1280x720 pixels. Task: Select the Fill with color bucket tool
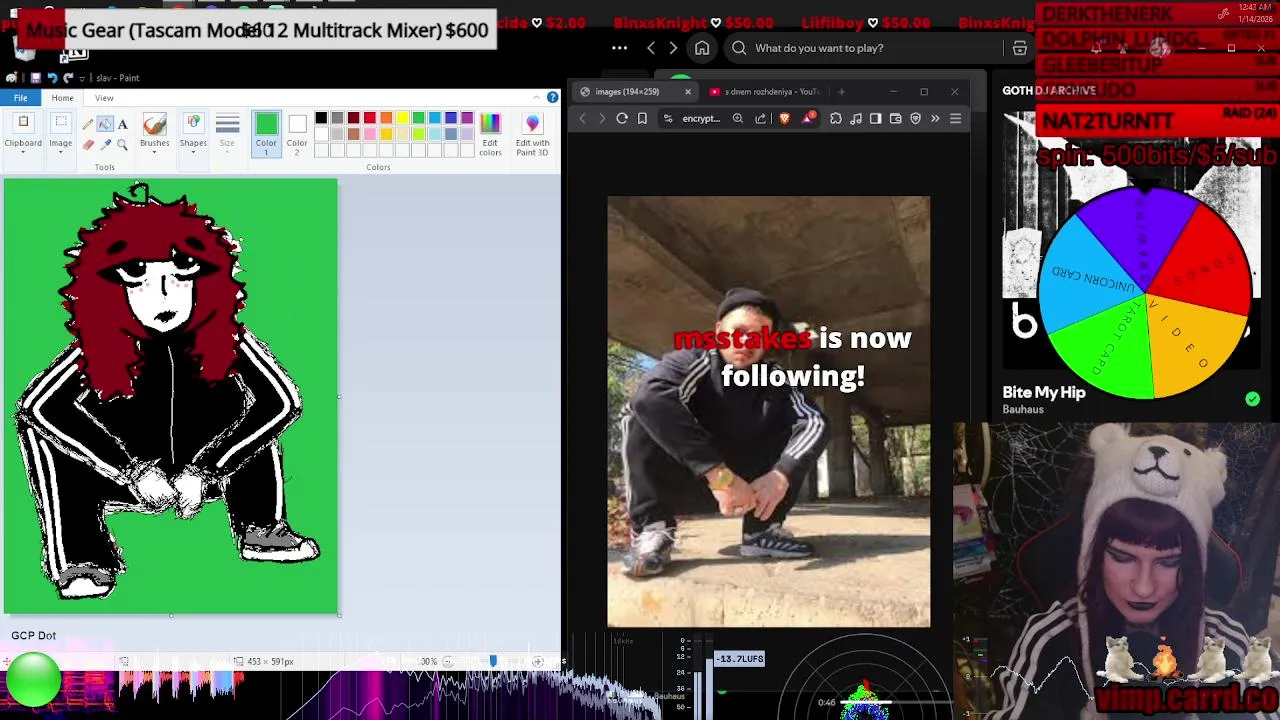pyautogui.click(x=105, y=124)
